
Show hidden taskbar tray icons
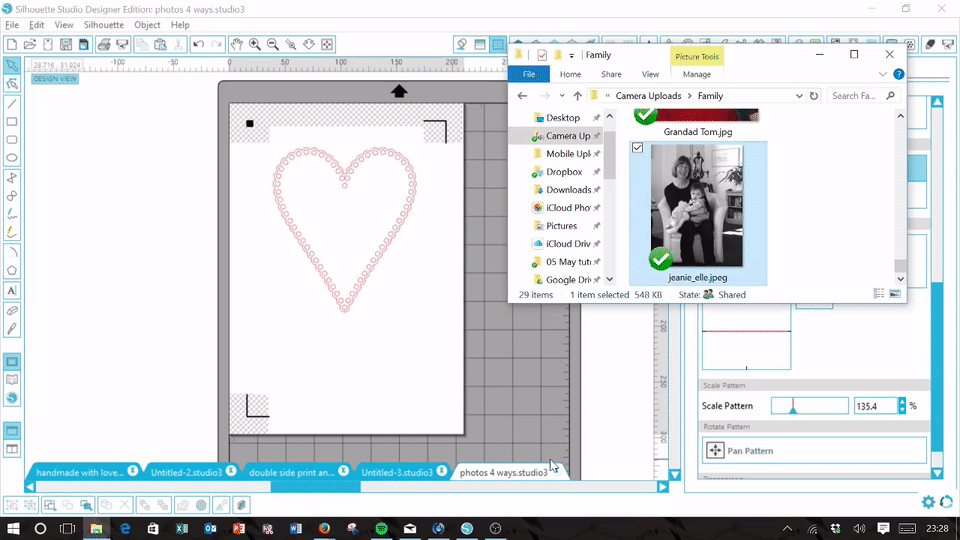click(x=787, y=528)
